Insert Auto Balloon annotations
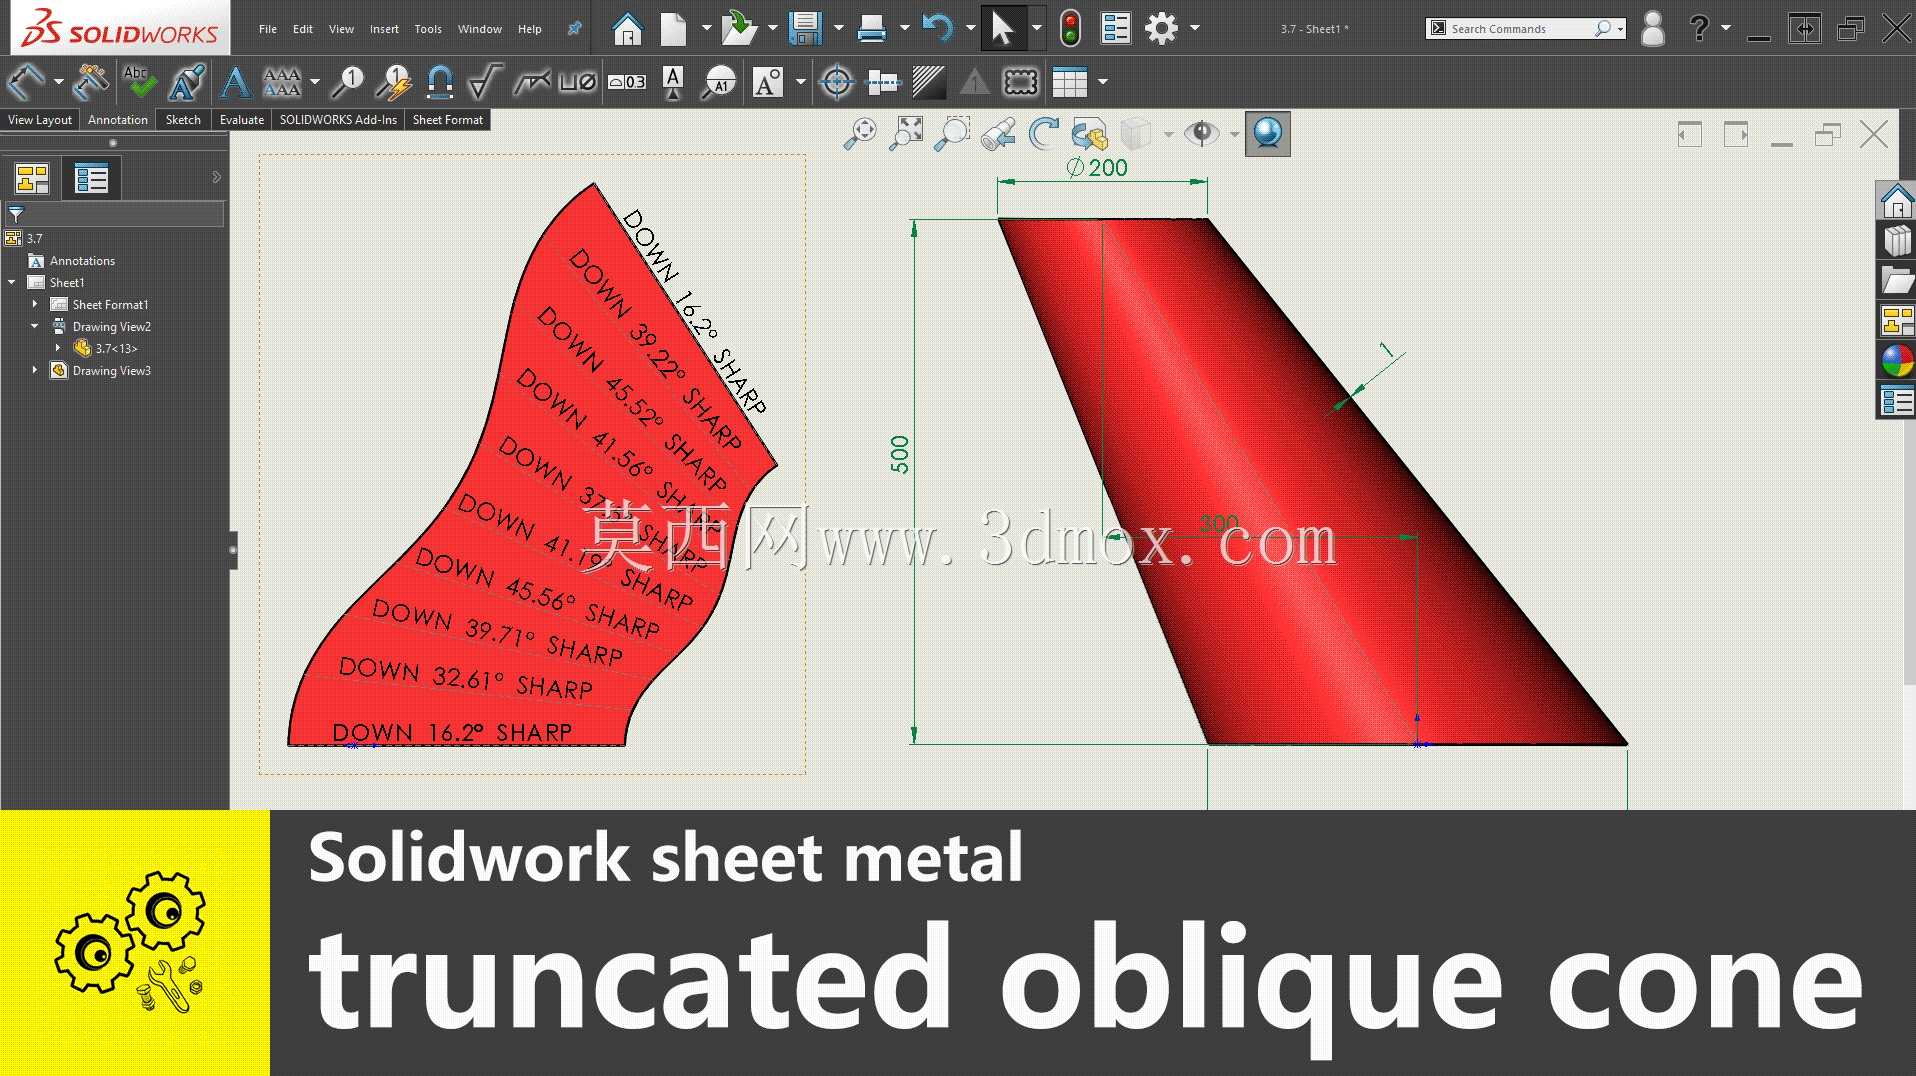This screenshot has height=1076, width=1916. point(393,82)
